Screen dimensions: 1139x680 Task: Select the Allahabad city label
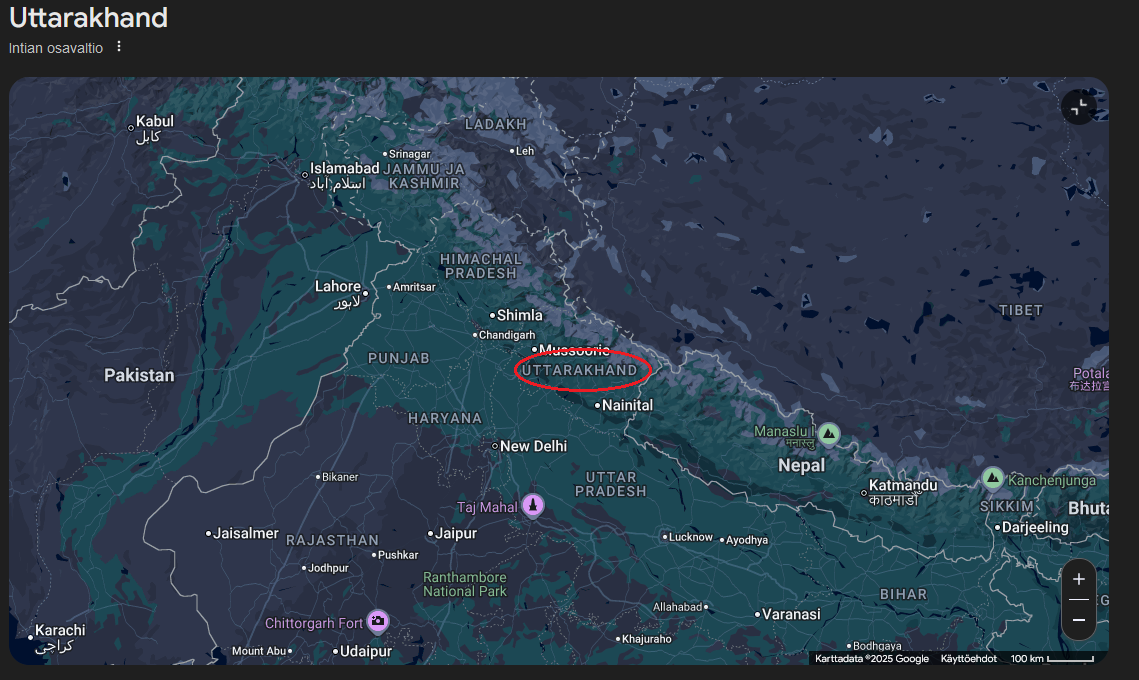pos(677,607)
